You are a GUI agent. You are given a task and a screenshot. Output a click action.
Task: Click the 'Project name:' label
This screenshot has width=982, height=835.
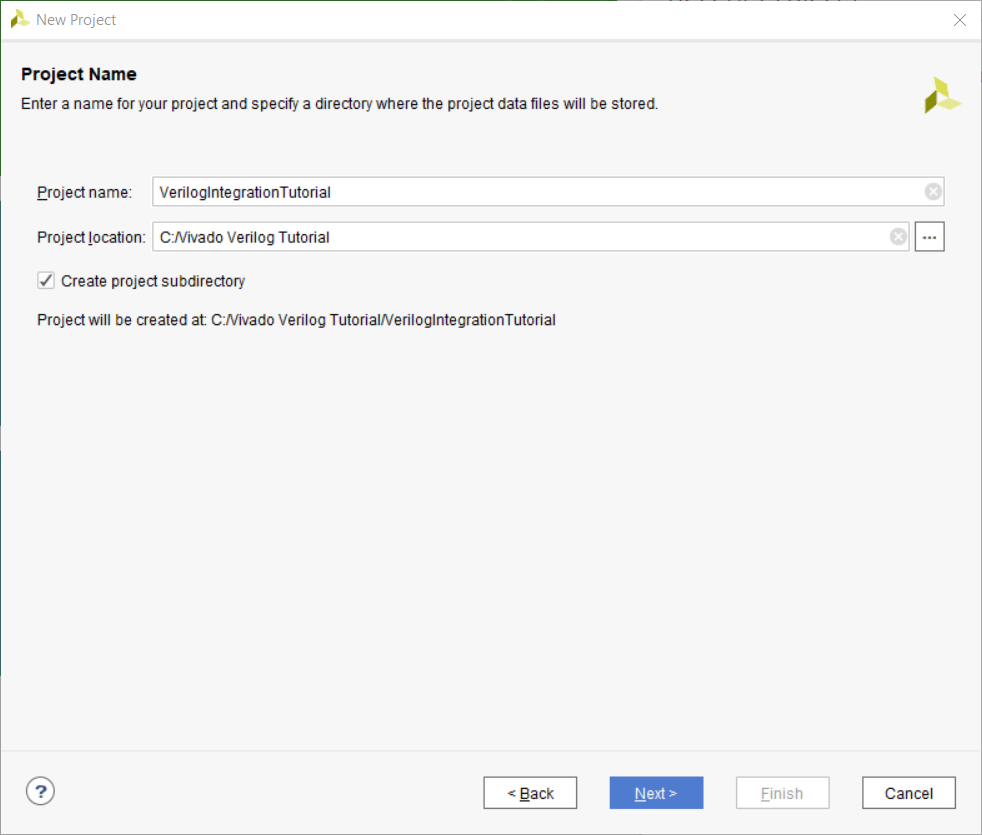pos(85,192)
